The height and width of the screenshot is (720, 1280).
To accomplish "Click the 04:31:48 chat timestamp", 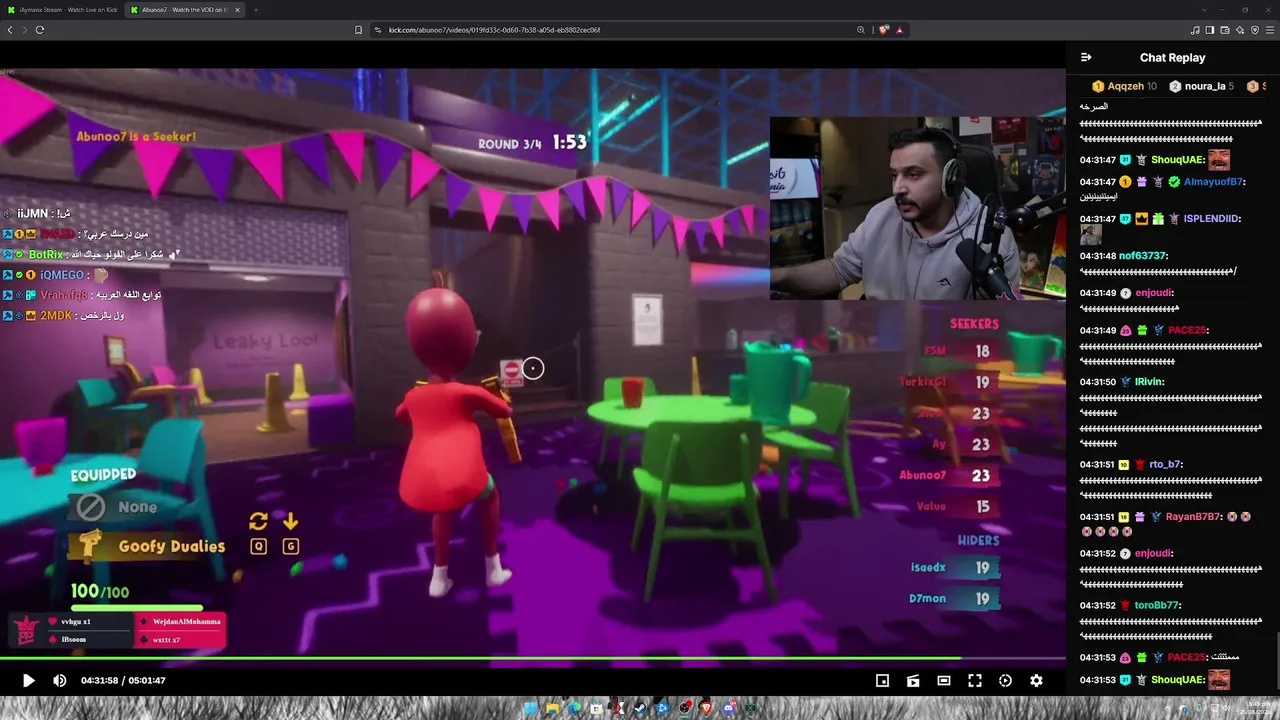I will click(1098, 256).
